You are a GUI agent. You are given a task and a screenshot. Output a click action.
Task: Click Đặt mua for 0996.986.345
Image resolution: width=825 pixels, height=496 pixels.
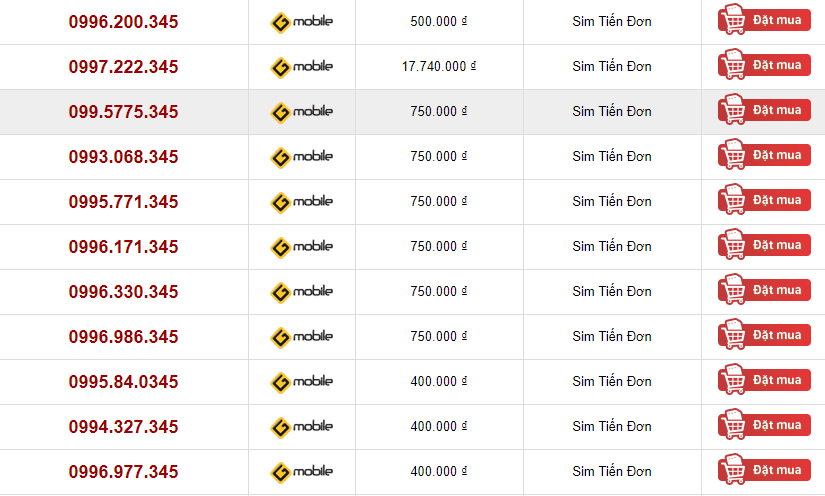(764, 335)
